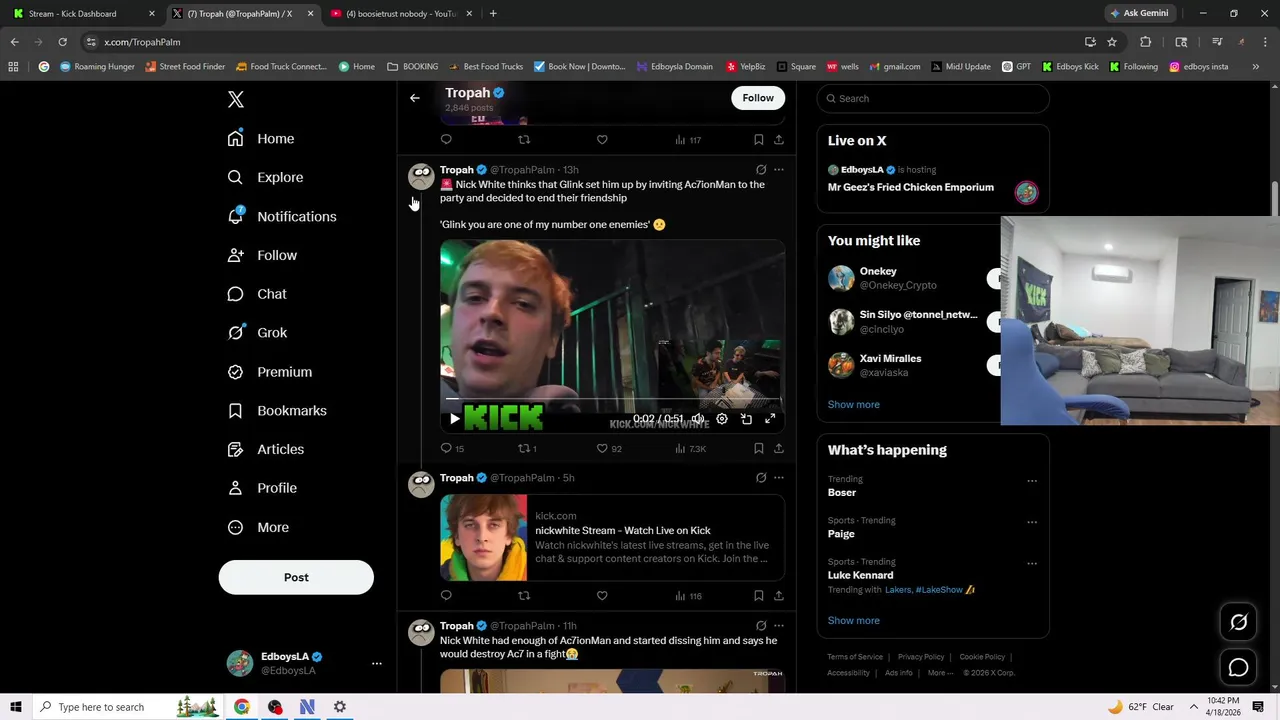
Task: Repost the 5h kick.com link post
Action: click(524, 596)
